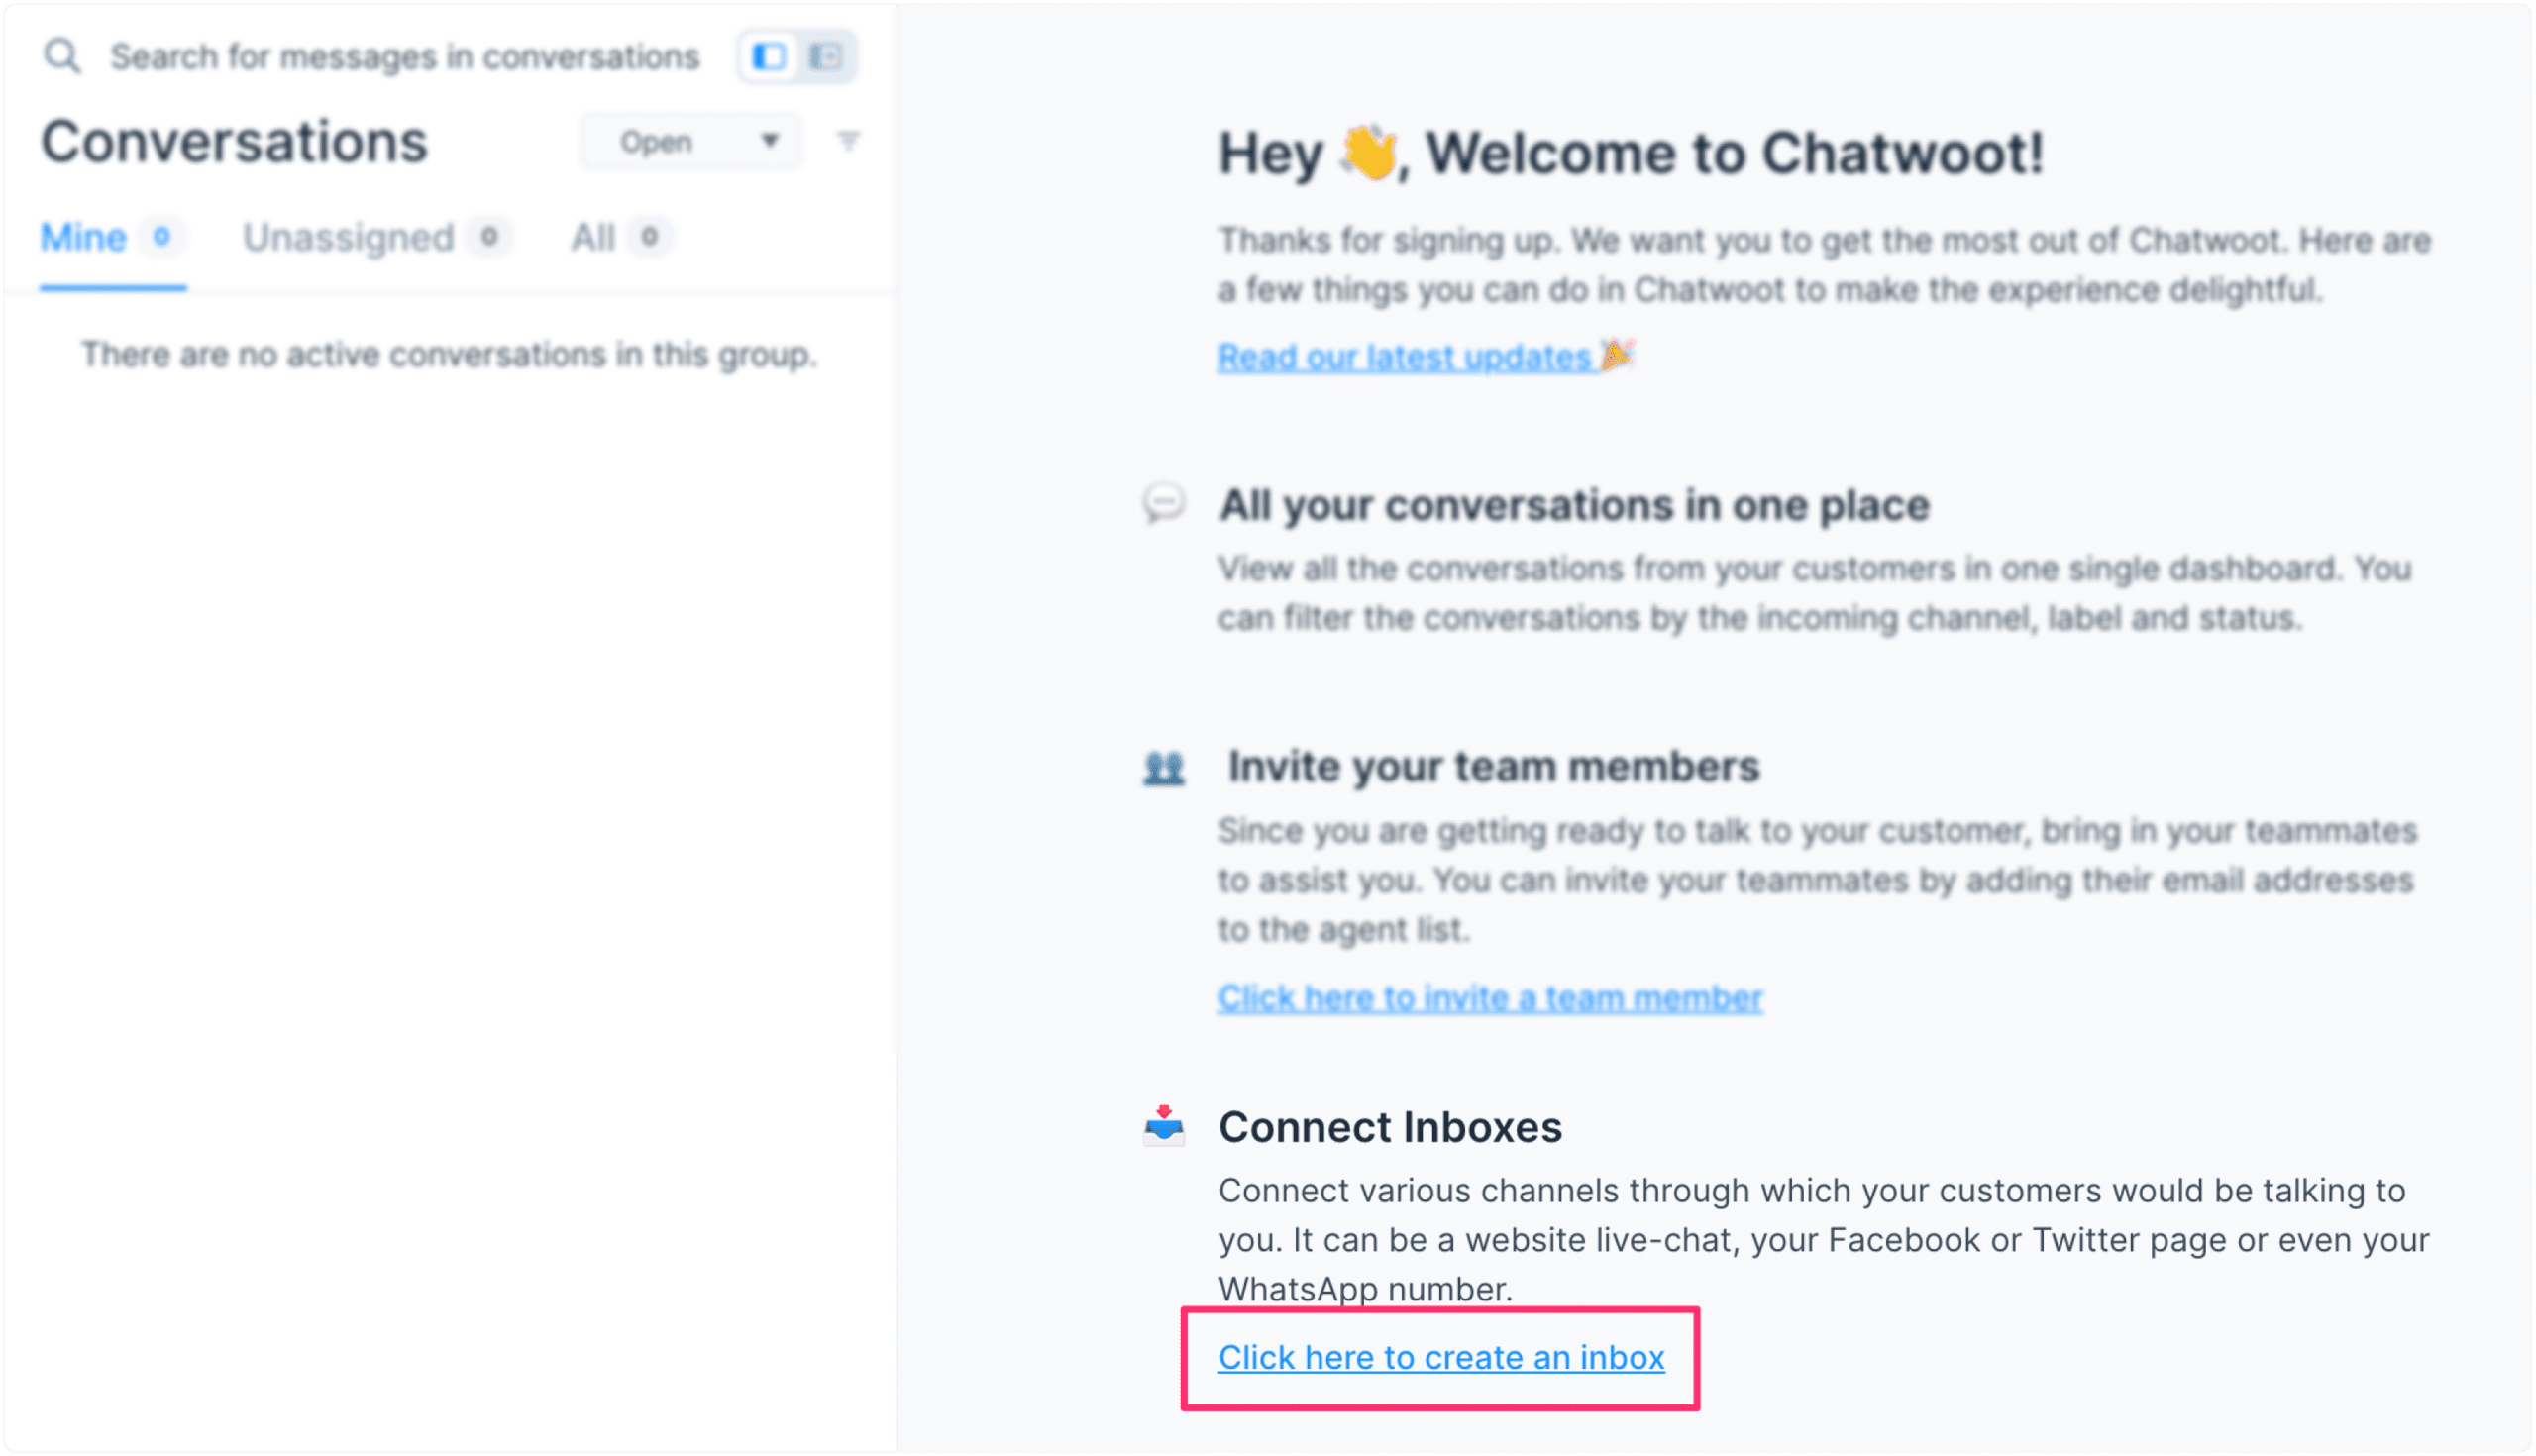2536x1456 pixels.
Task: Follow Click here to invite a team member
Action: (x=1490, y=998)
